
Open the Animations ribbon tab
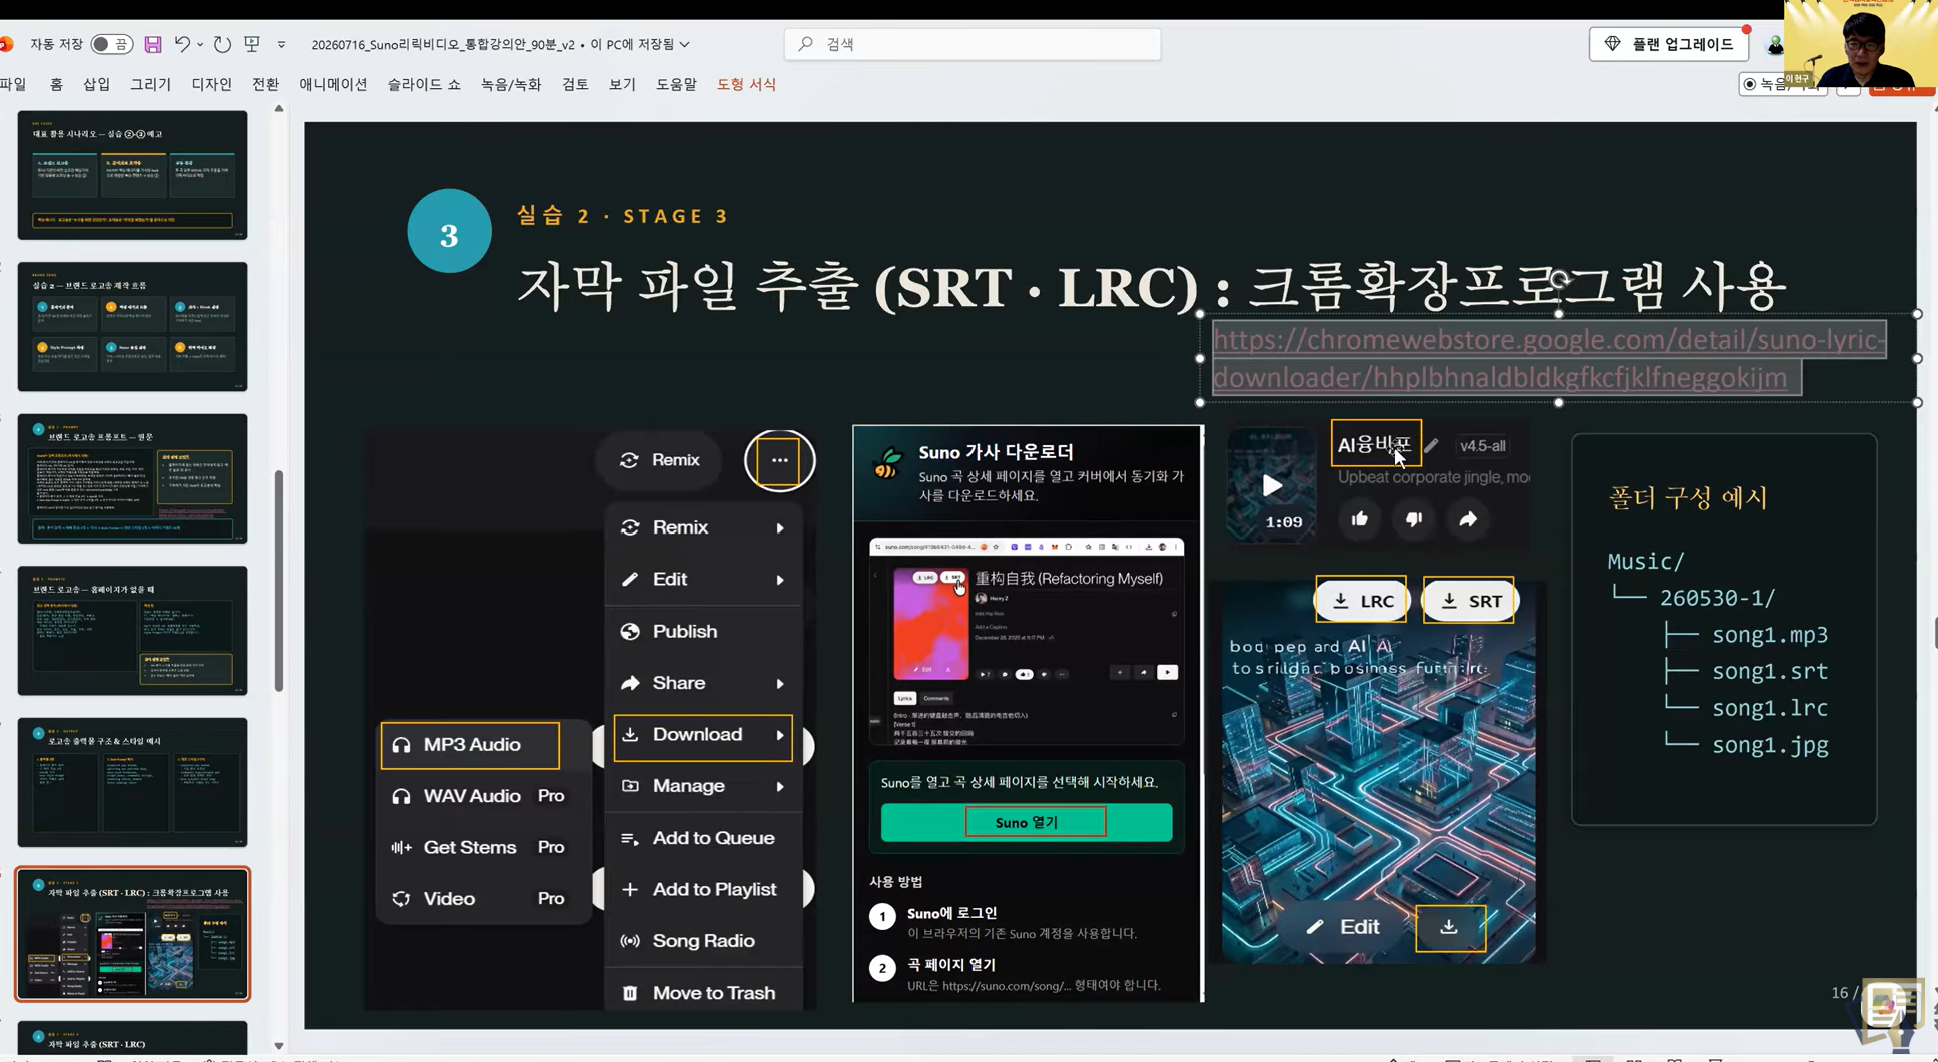pyautogui.click(x=333, y=84)
